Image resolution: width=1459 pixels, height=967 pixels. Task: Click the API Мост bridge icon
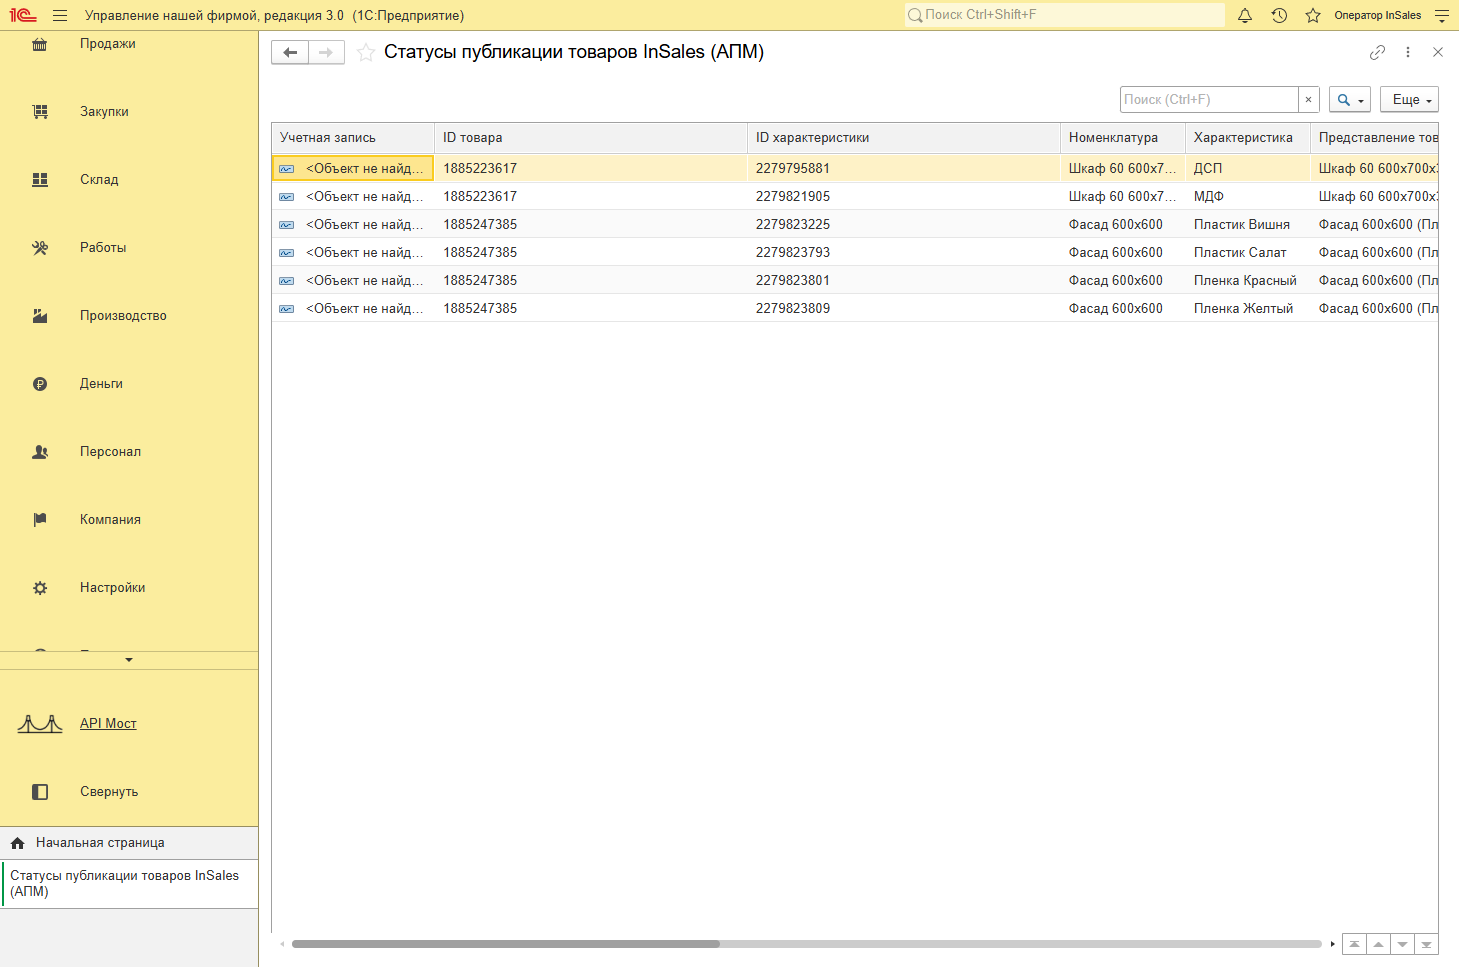[x=40, y=723]
